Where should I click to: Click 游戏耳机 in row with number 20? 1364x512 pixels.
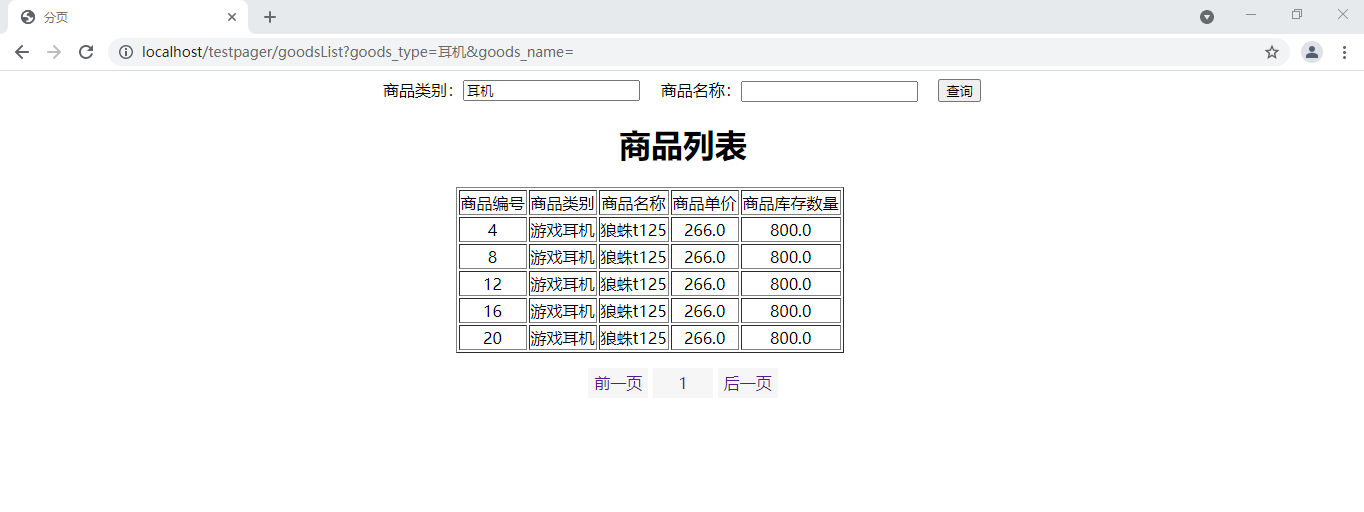tap(563, 338)
